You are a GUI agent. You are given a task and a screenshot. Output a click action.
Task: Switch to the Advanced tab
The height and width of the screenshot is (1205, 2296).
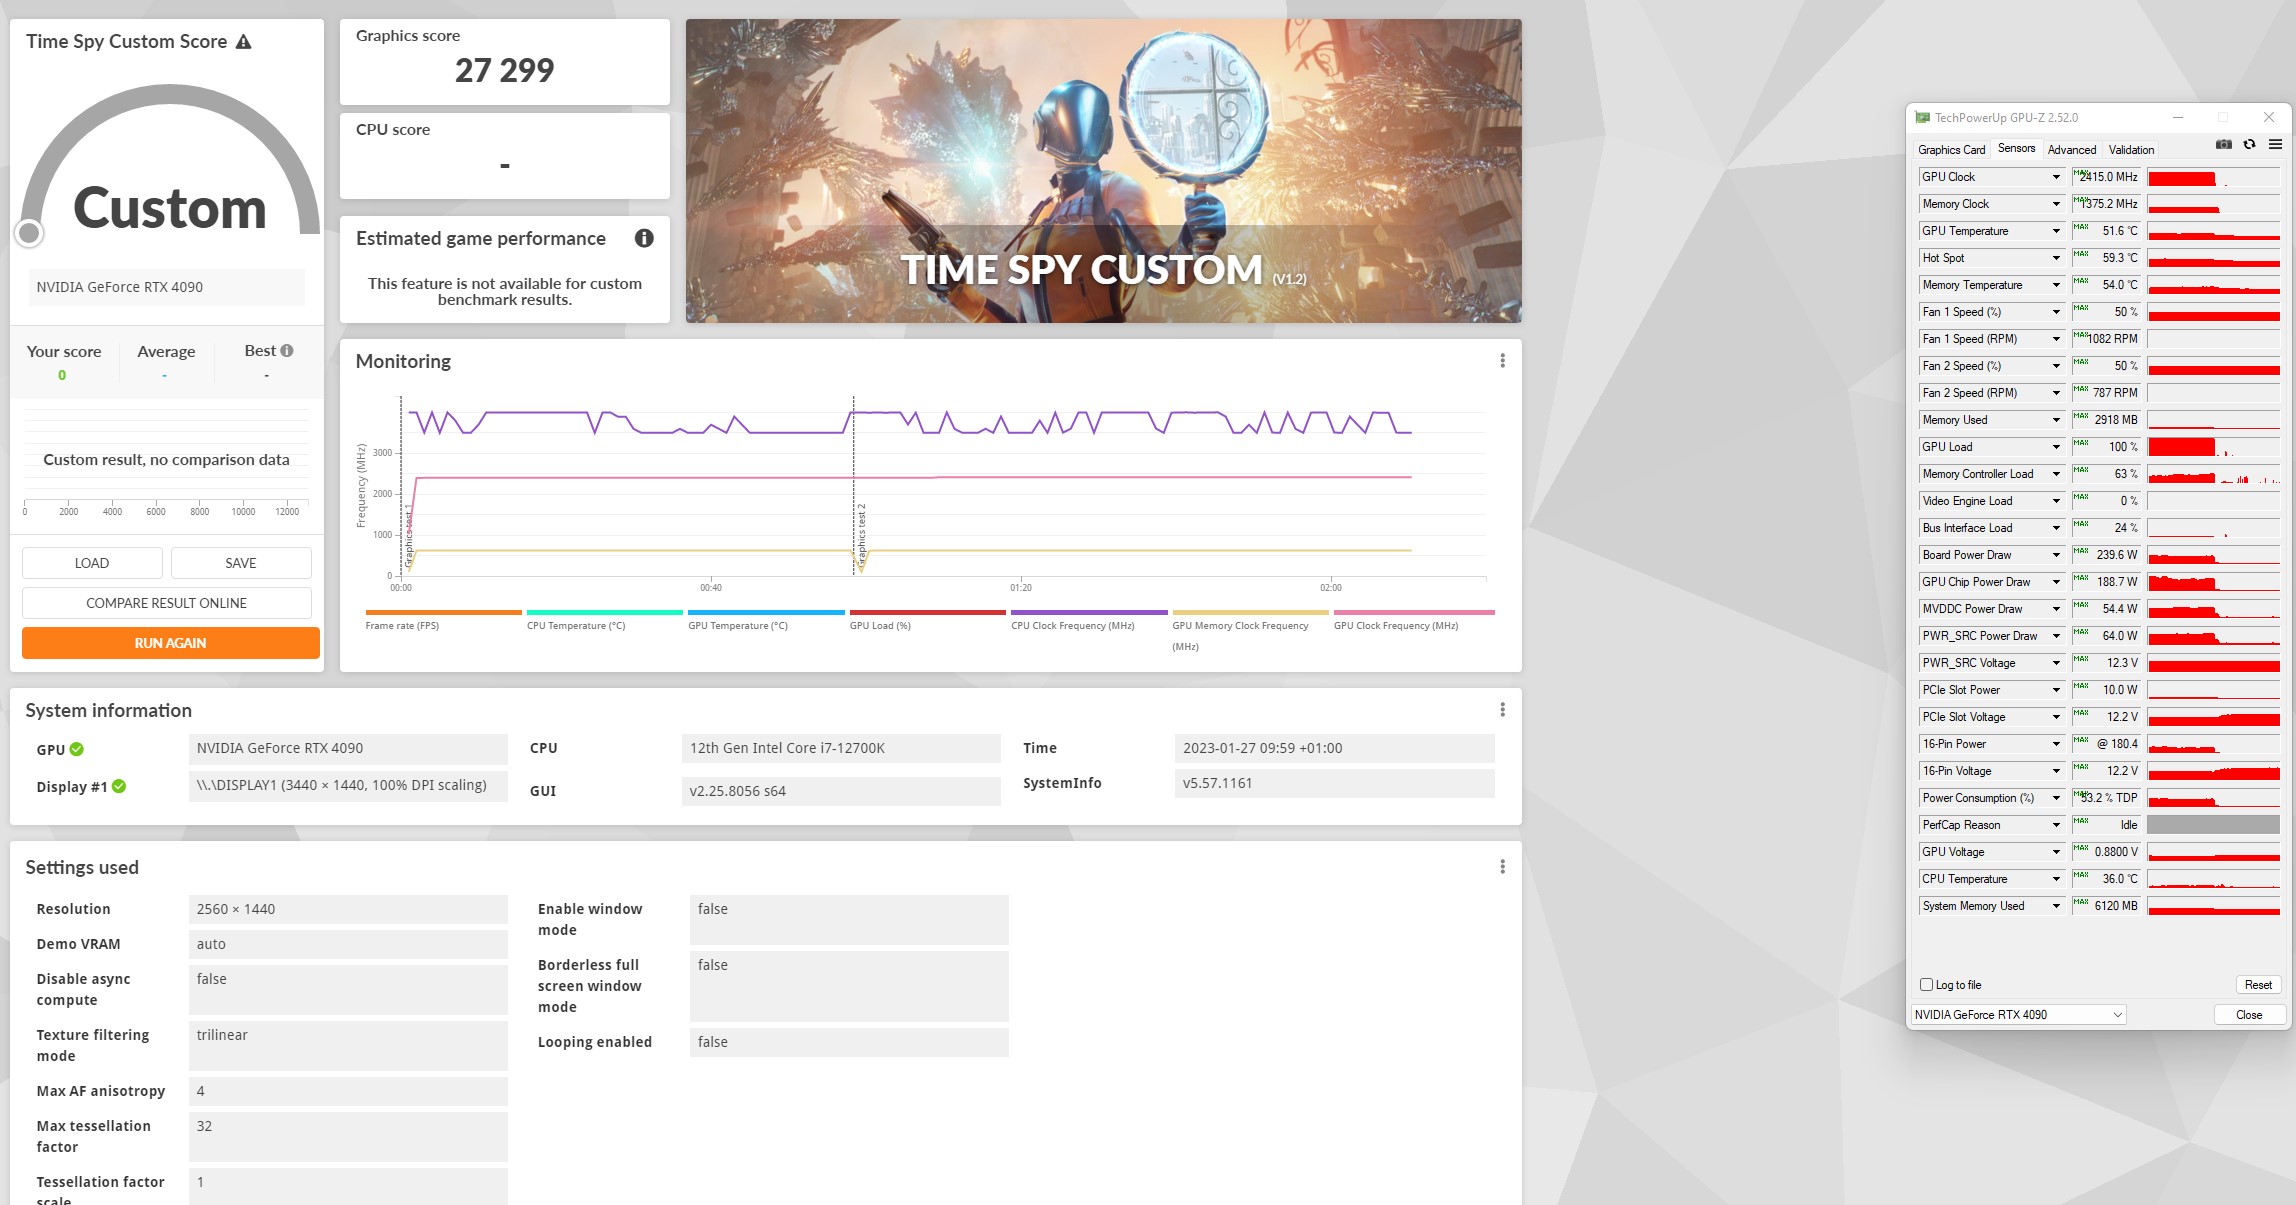pyautogui.click(x=2071, y=150)
